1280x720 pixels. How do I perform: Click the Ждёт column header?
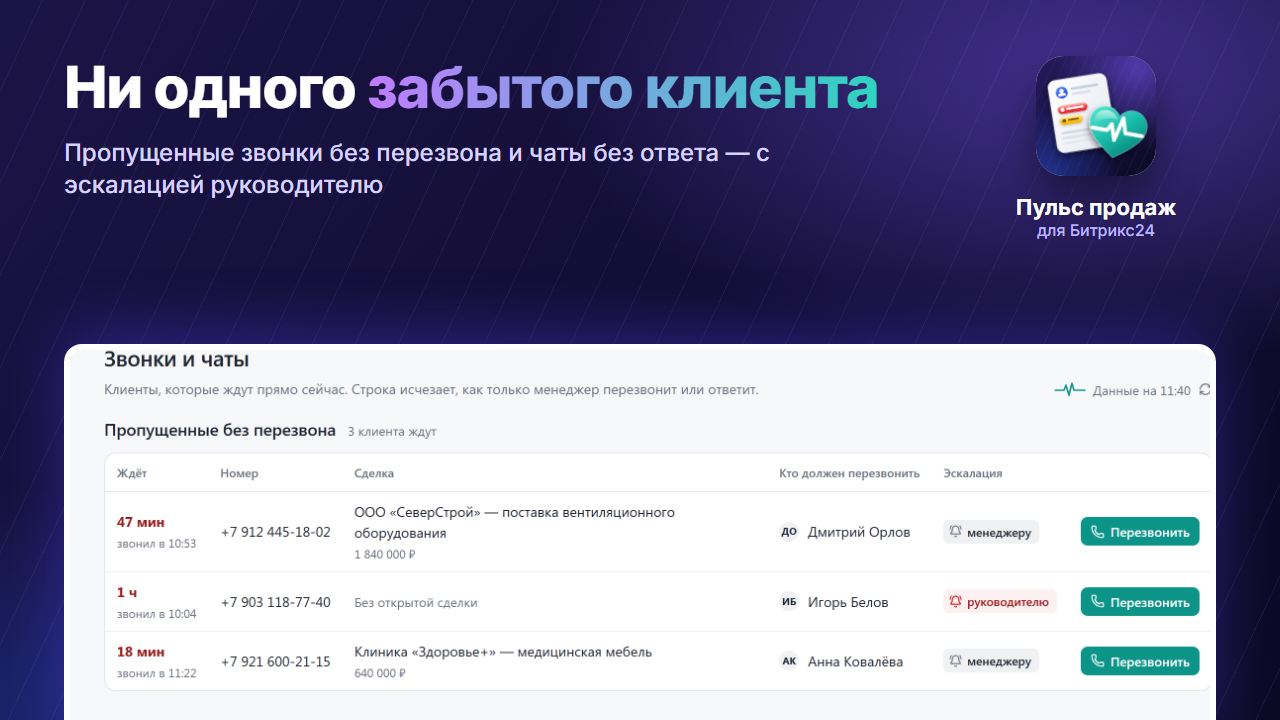[132, 473]
